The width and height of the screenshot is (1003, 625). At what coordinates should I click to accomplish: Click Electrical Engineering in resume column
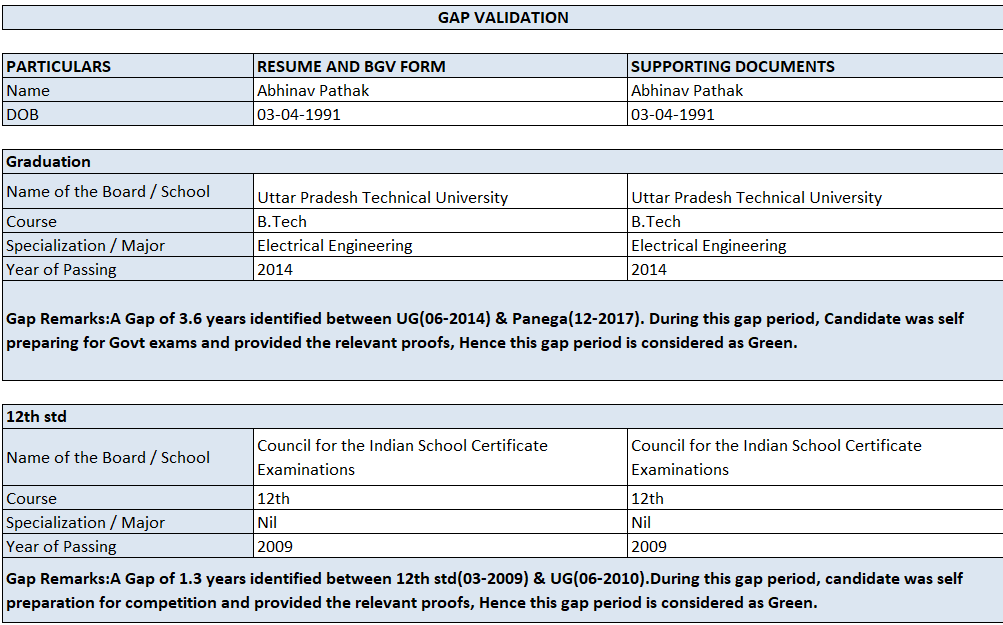[x=441, y=245]
